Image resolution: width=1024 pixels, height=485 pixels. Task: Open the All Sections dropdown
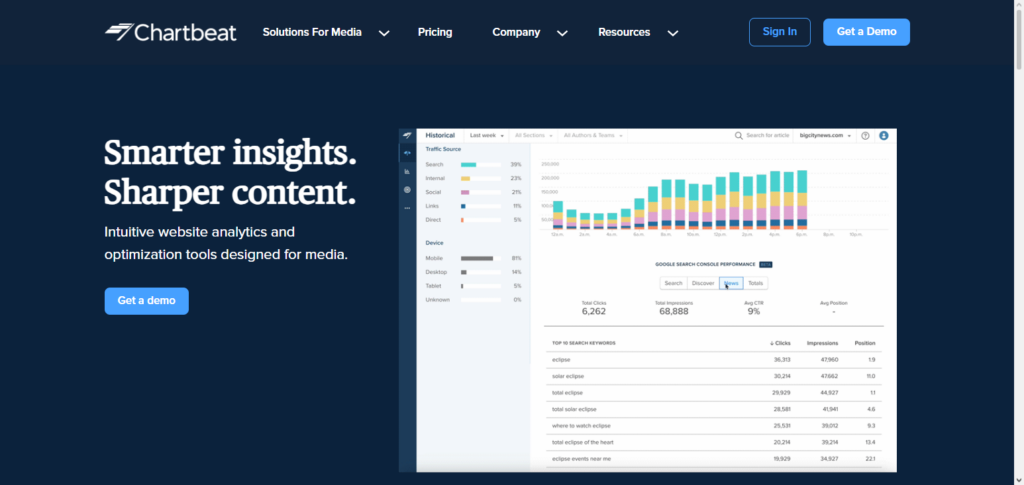point(534,136)
